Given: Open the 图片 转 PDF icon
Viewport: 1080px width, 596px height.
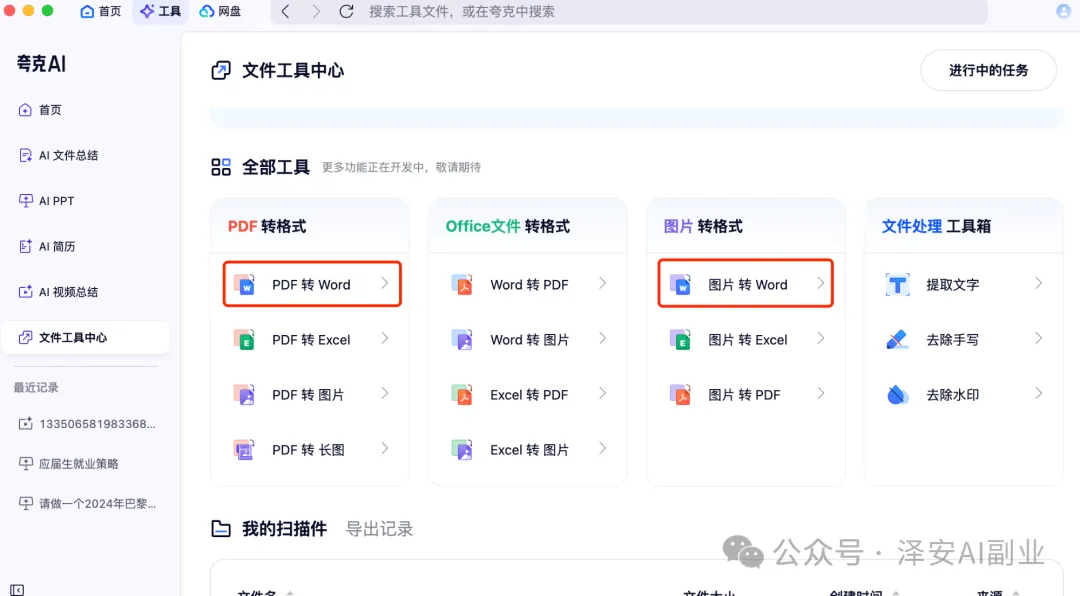Looking at the screenshot, I should (x=681, y=394).
